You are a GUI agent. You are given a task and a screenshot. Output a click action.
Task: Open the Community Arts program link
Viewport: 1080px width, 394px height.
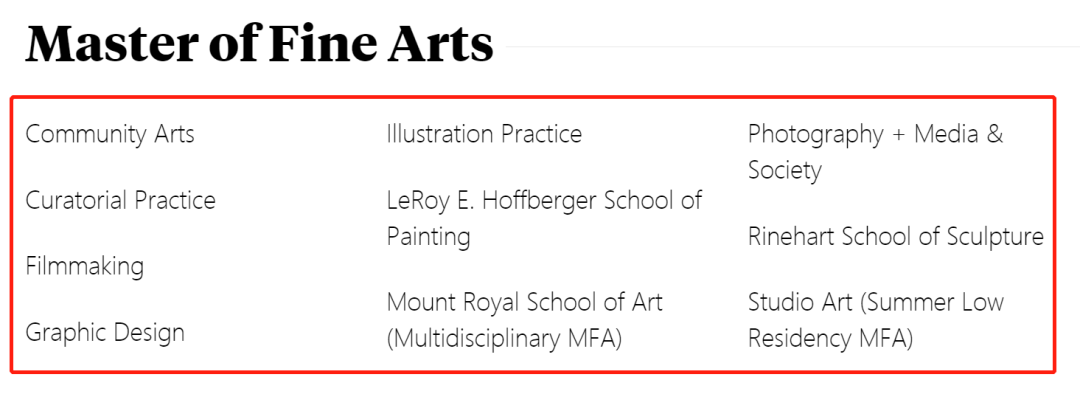point(110,134)
